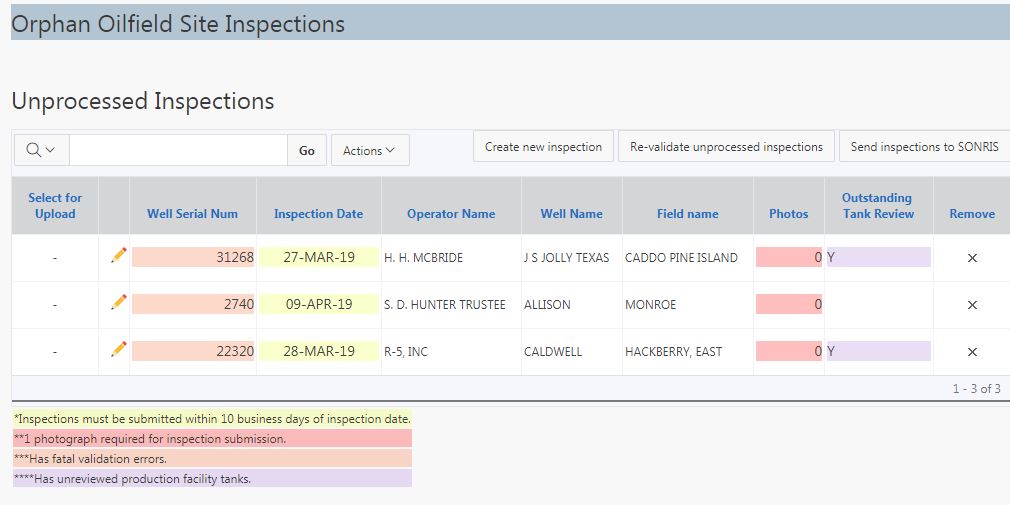Click the pencil edit icon for well 22320

click(x=119, y=349)
